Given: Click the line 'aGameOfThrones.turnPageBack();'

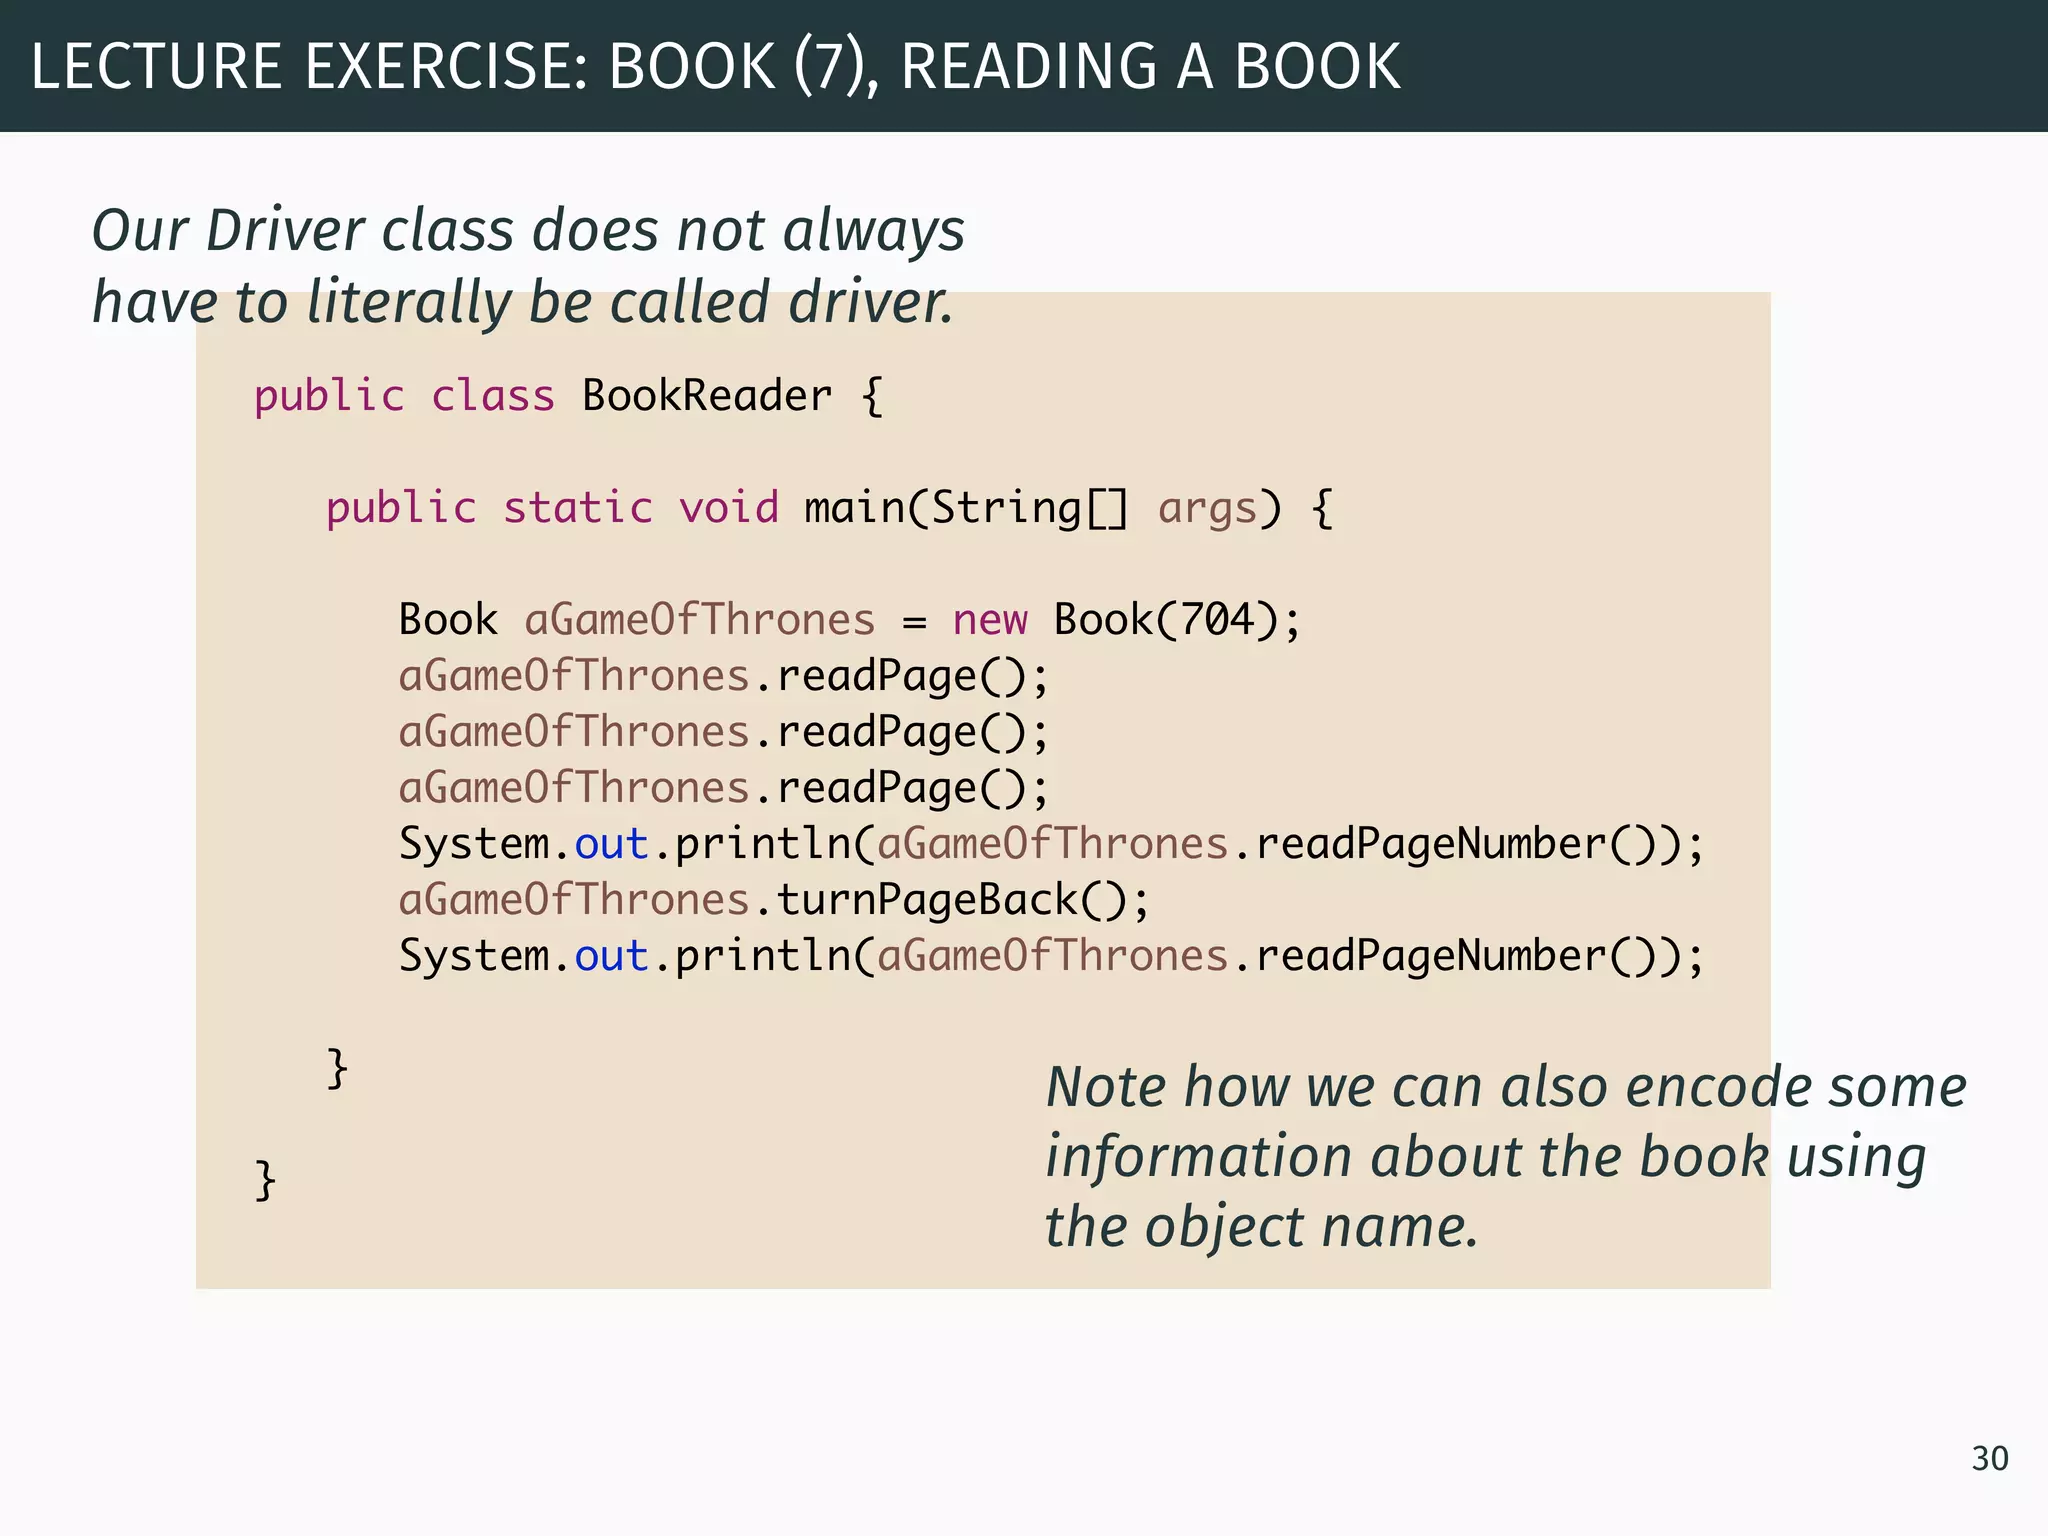Looking at the screenshot, I should (x=774, y=900).
